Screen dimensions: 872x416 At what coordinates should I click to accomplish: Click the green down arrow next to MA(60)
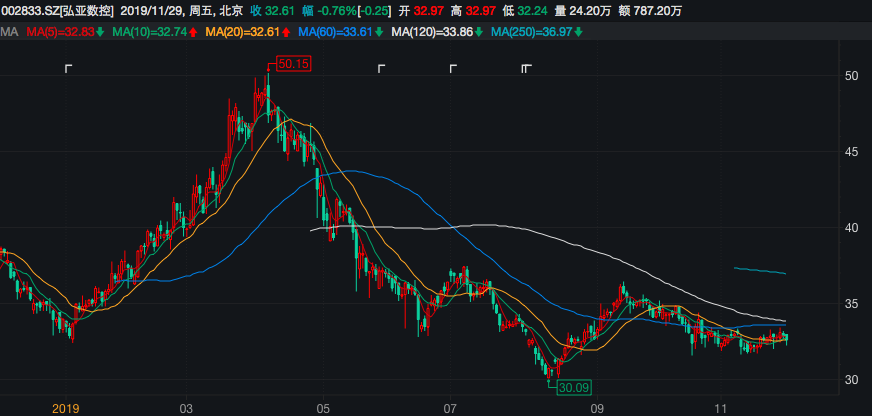tap(379, 32)
